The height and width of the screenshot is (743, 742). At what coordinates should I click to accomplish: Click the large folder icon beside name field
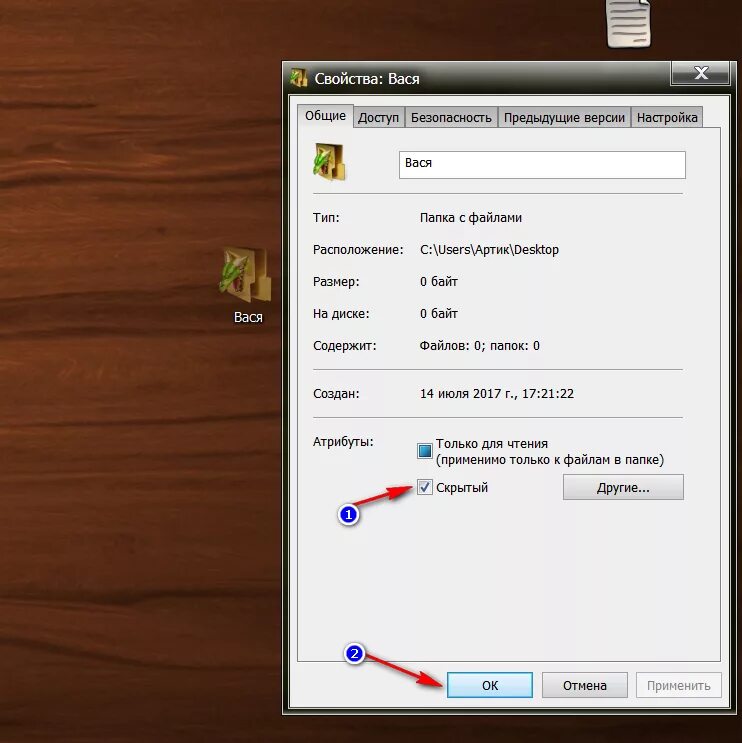click(329, 162)
